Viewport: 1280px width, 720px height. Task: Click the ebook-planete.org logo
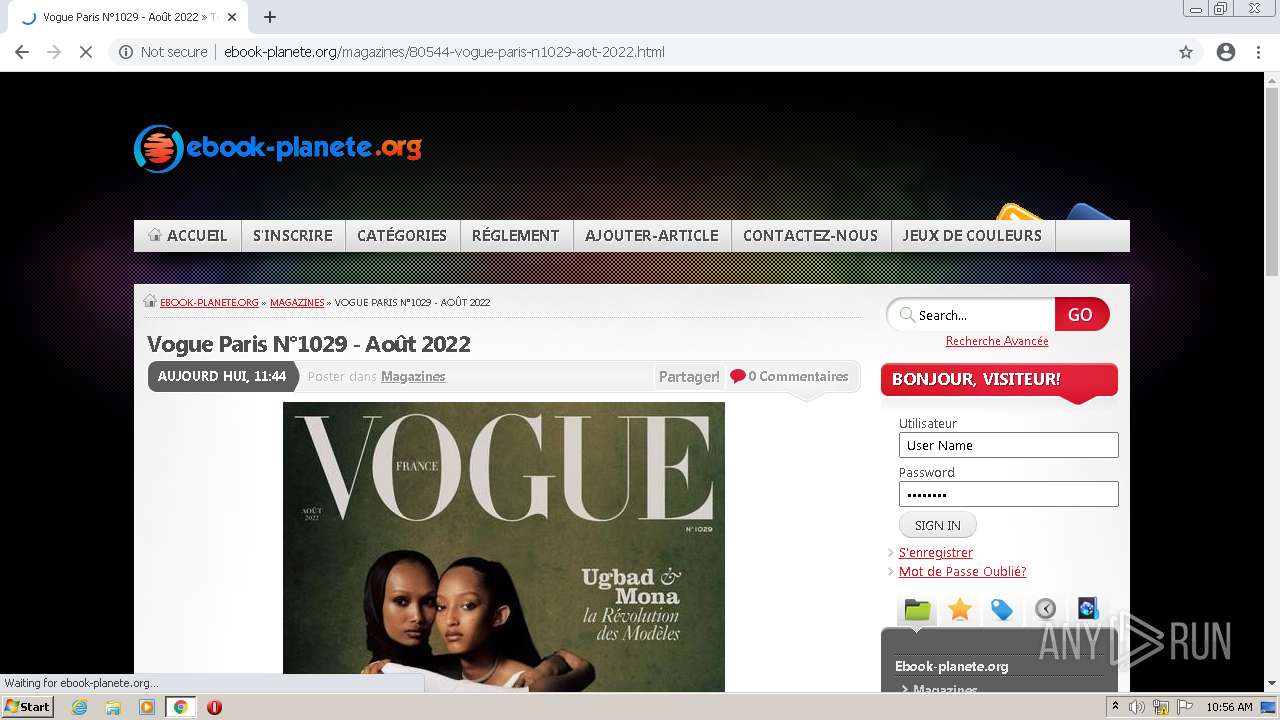coord(278,148)
